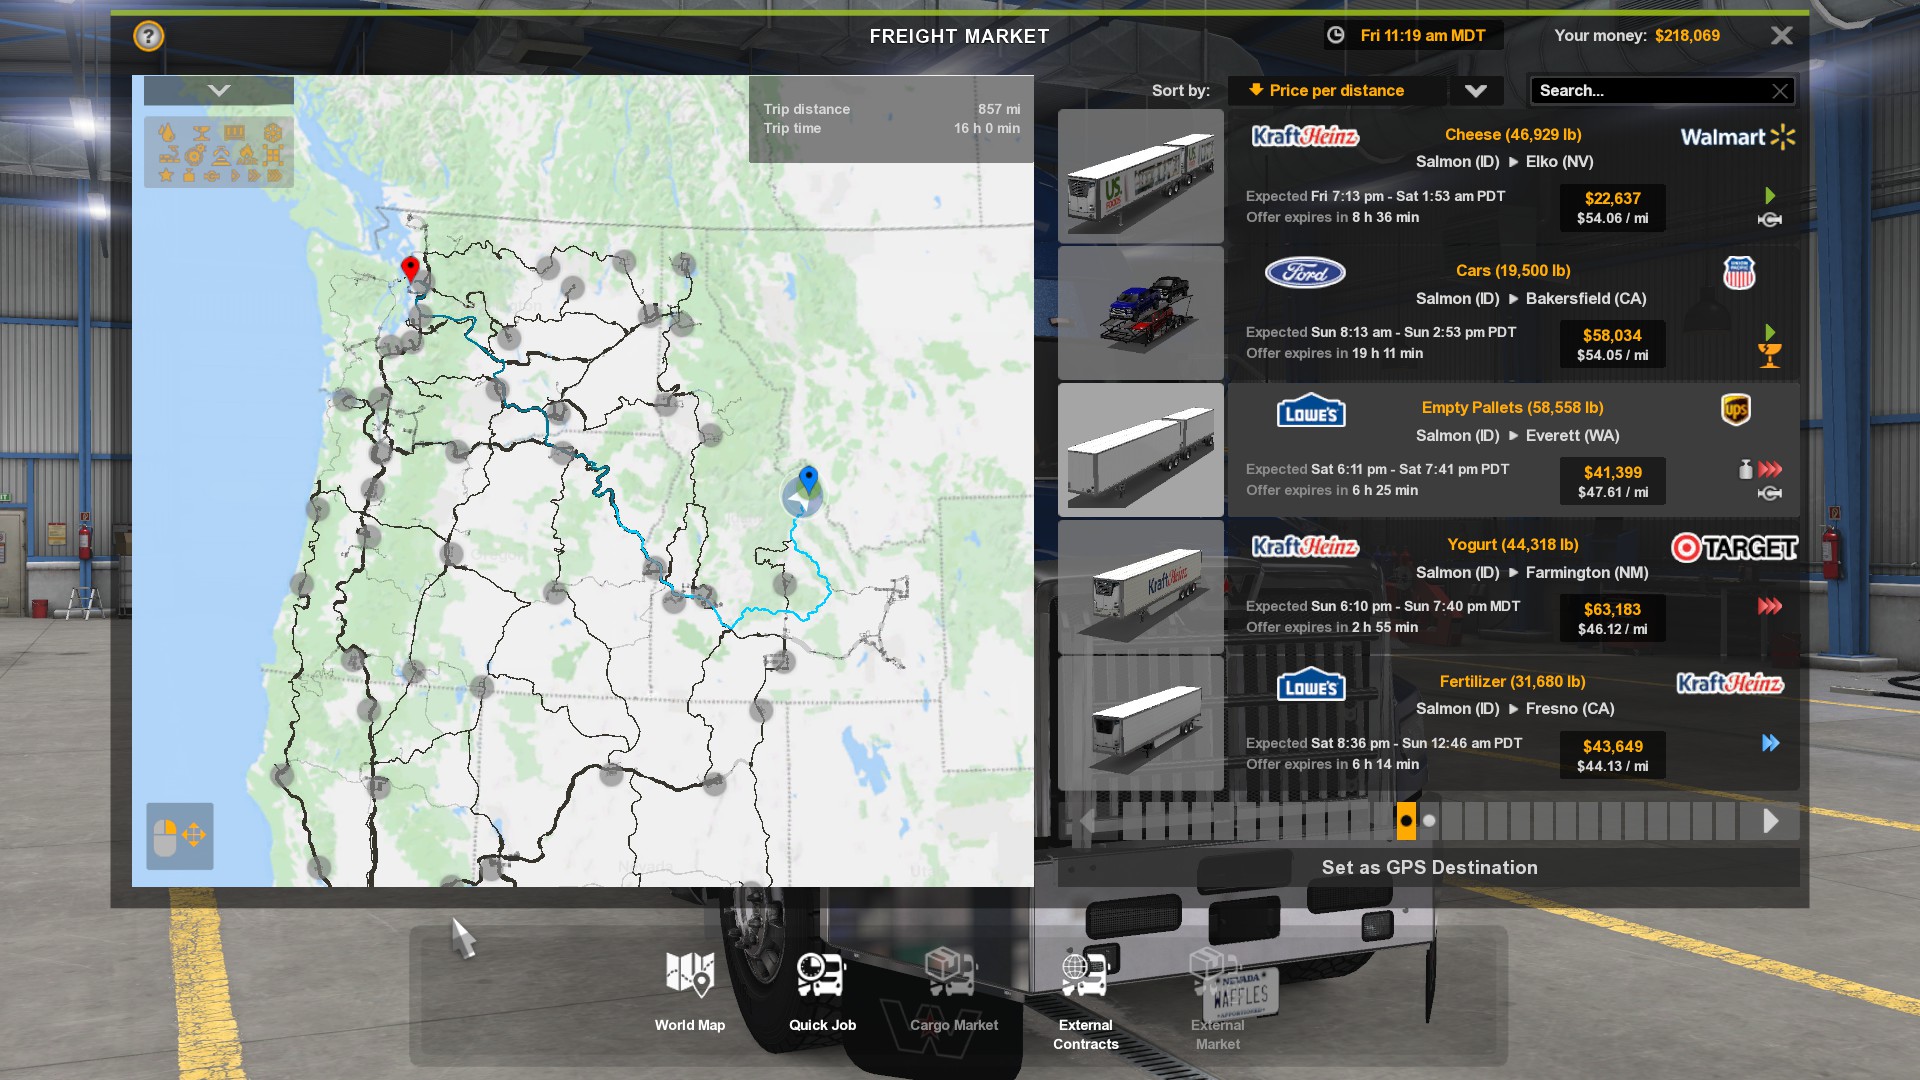Click the Ford logo on Cars job
The image size is (1920, 1080).
(x=1305, y=272)
